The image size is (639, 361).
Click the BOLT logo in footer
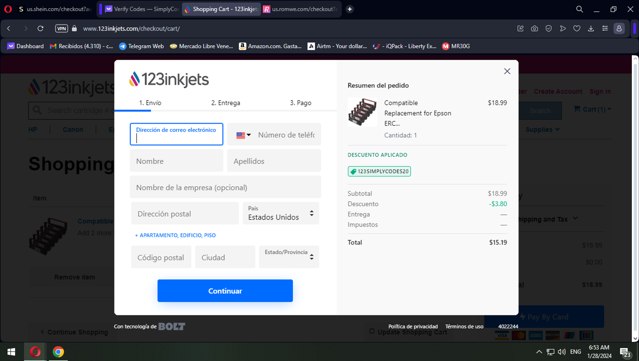(x=172, y=326)
